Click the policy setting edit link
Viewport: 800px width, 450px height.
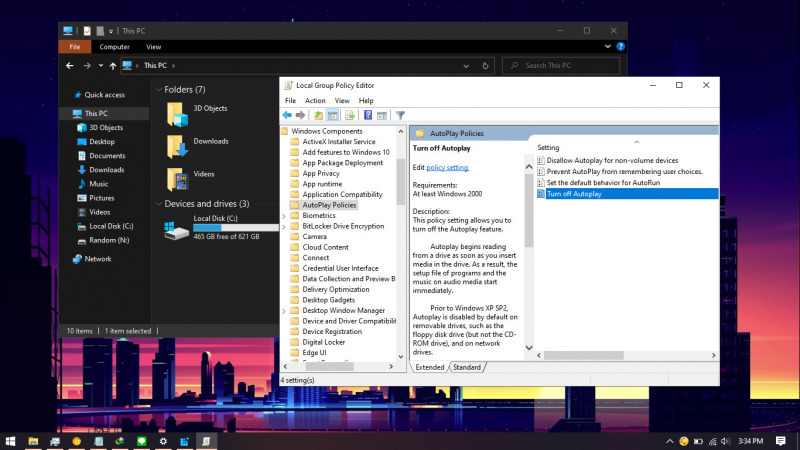pyautogui.click(x=447, y=167)
